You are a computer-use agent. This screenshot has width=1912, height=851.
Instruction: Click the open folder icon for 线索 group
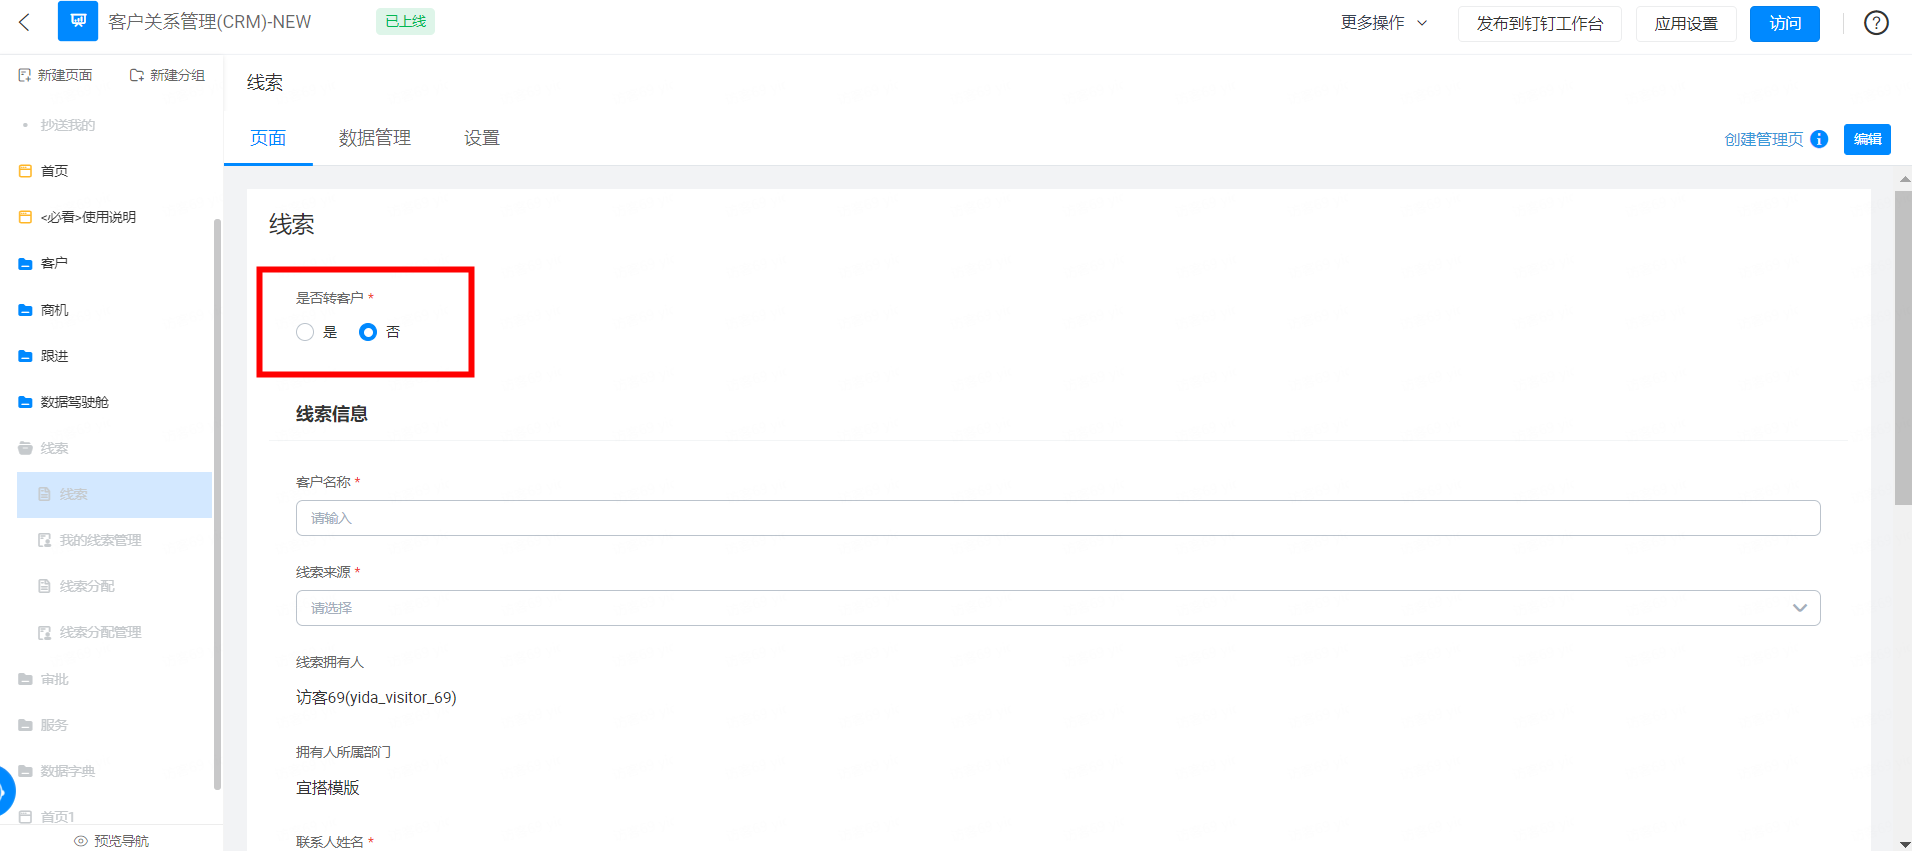pyautogui.click(x=26, y=448)
